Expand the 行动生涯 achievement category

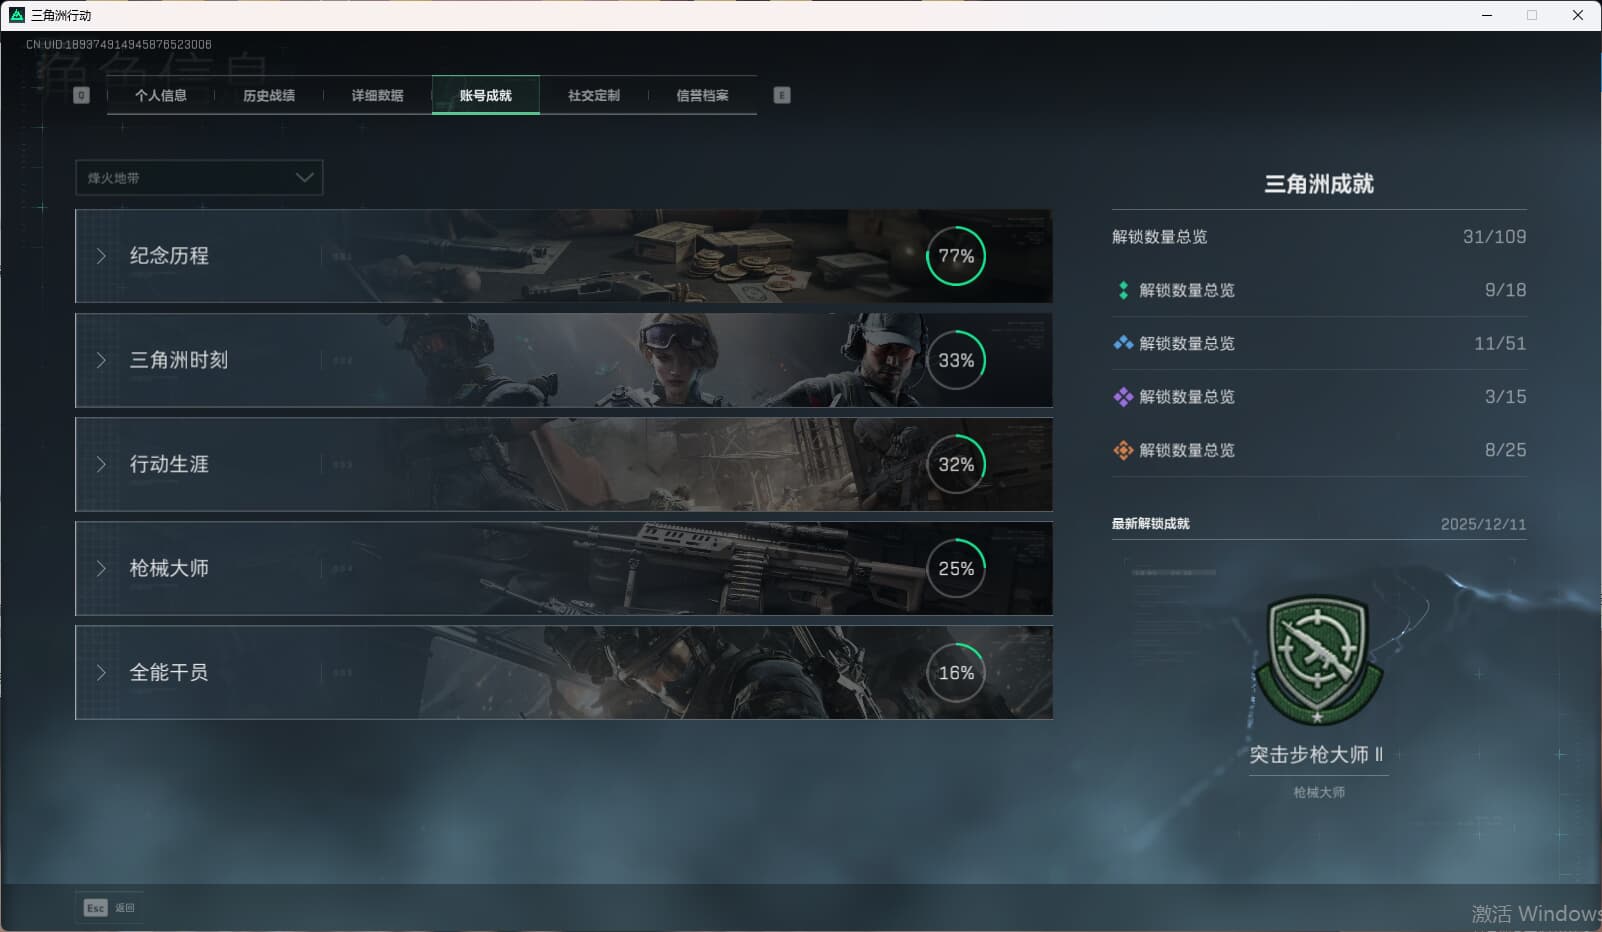point(168,464)
